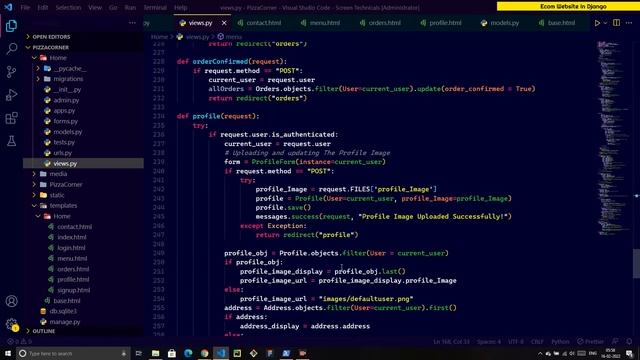Click the Python language mode in status bar
This screenshot has width=640, height=360.
pos(560,341)
